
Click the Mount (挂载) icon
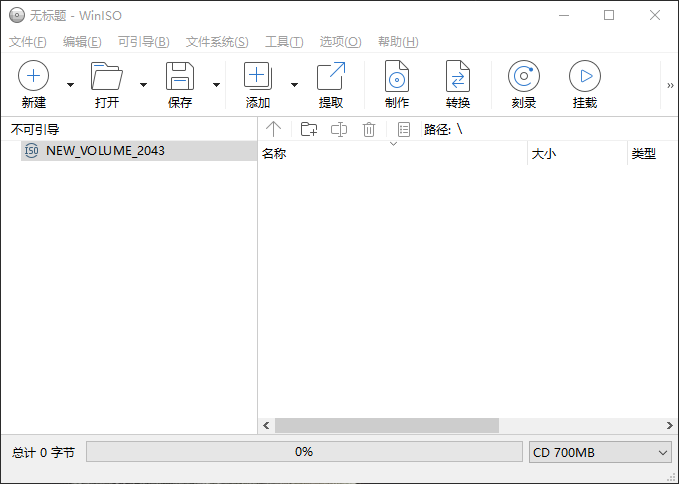(x=585, y=76)
